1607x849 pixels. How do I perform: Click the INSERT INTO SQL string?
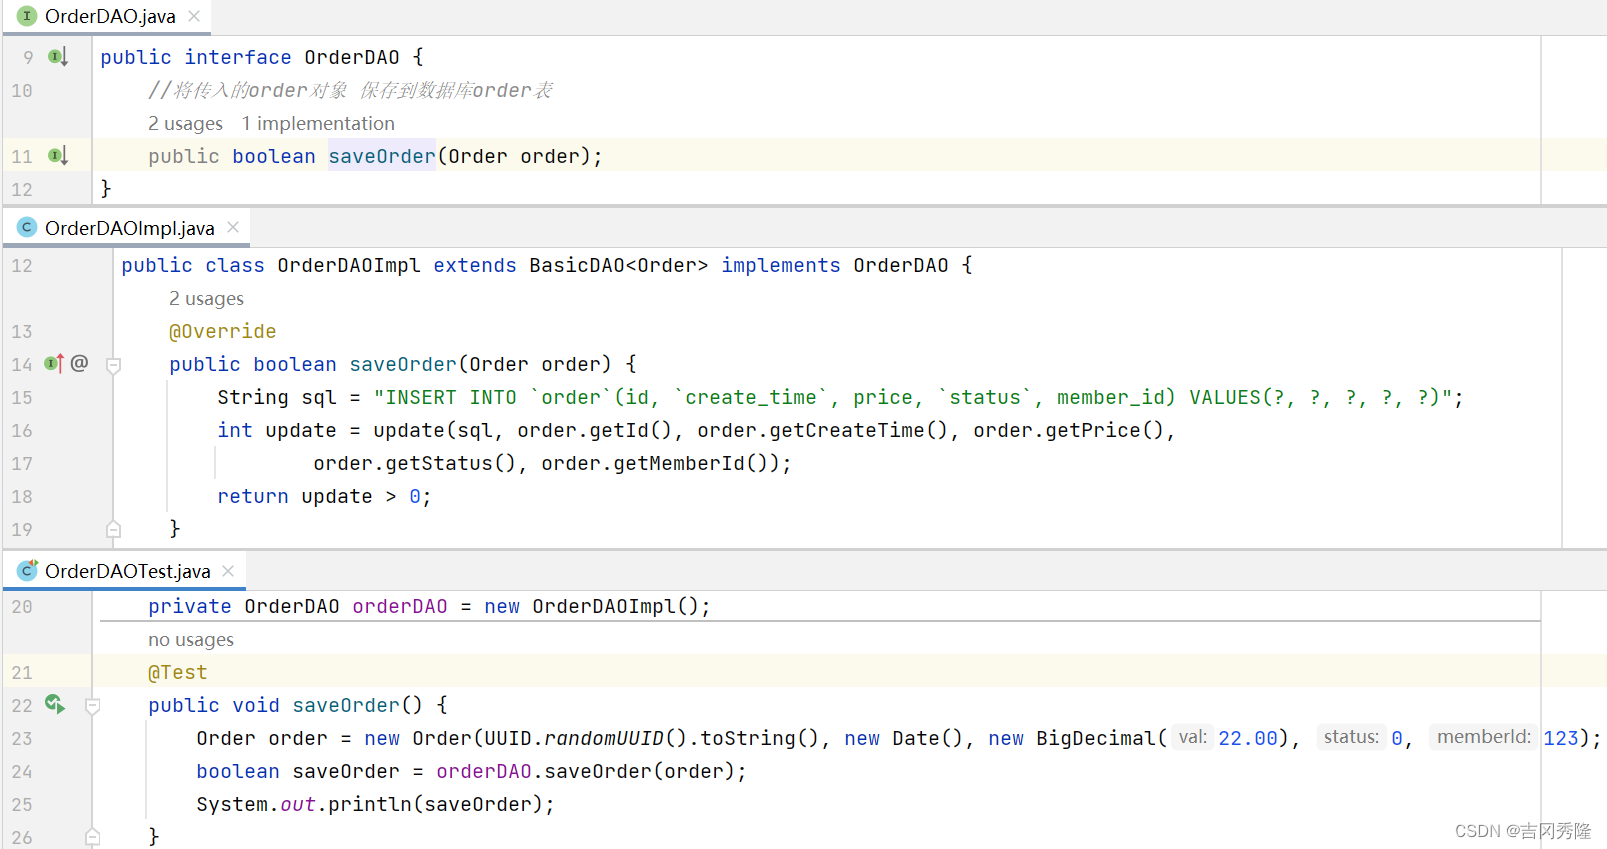click(x=913, y=397)
